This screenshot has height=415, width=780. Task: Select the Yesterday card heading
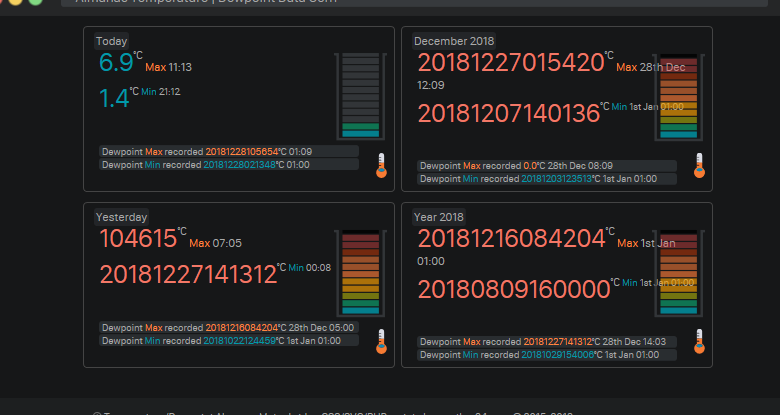click(x=121, y=217)
